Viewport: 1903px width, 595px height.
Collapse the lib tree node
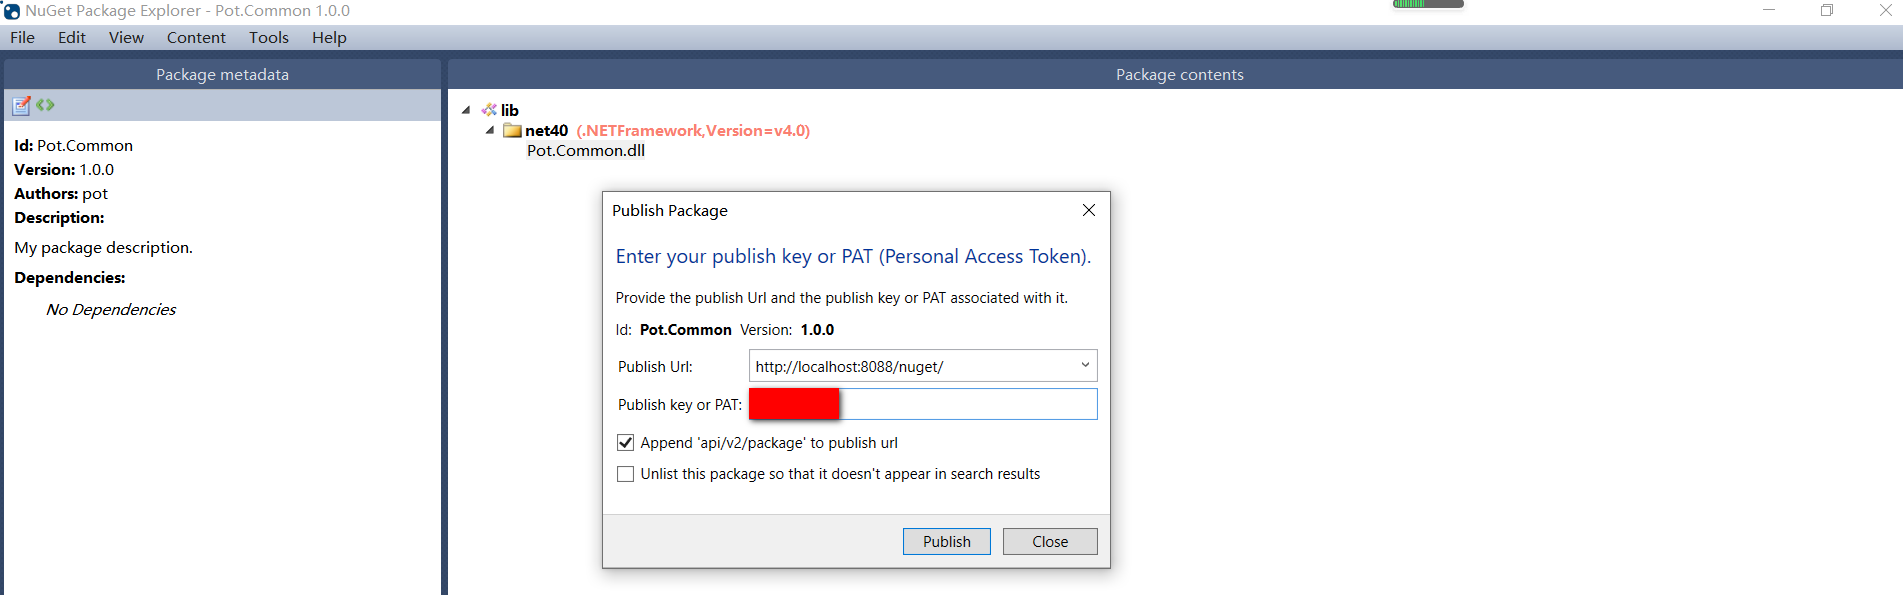click(x=466, y=110)
